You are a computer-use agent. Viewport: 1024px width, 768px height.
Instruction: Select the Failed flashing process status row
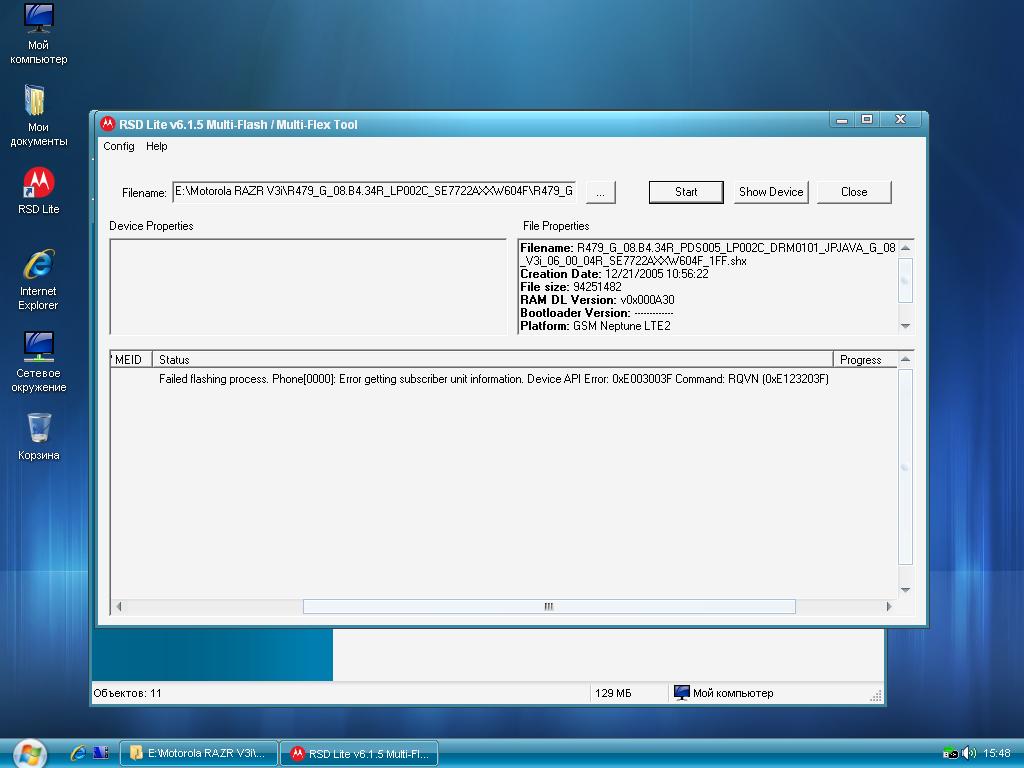[x=494, y=379]
